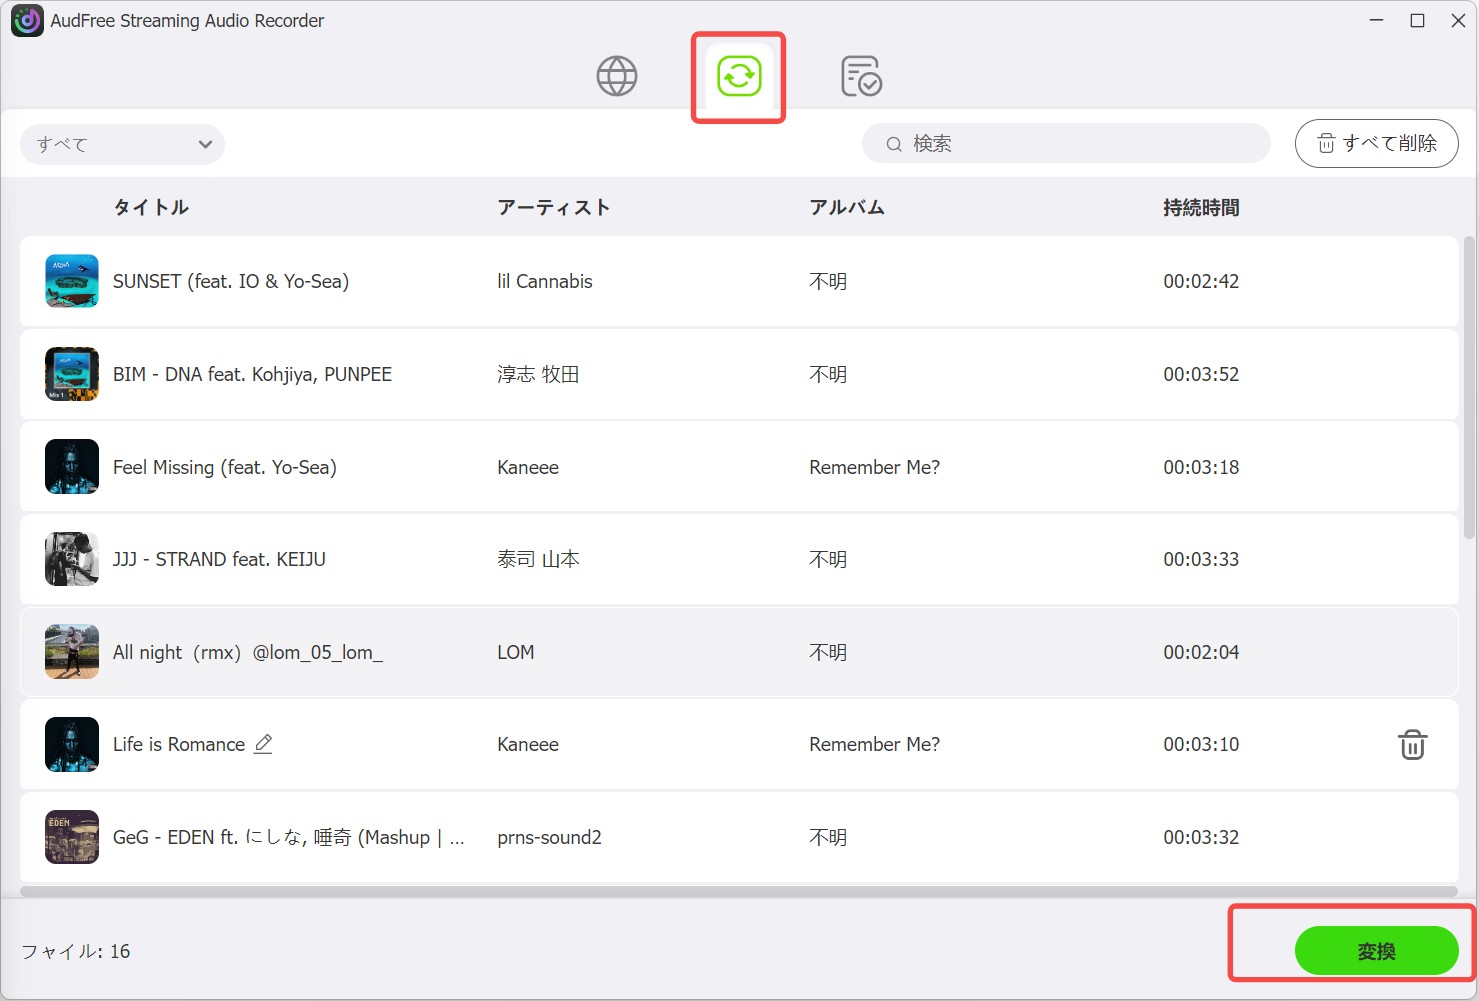The image size is (1479, 1001).
Task: Click the 検索 search input field
Action: pos(1066,144)
